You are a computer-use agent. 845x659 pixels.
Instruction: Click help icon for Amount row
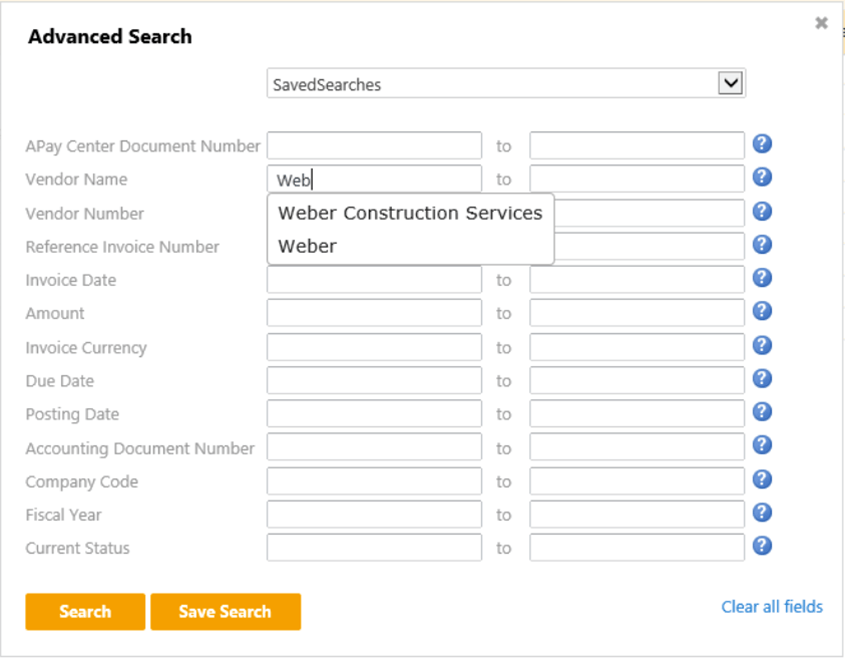point(762,311)
